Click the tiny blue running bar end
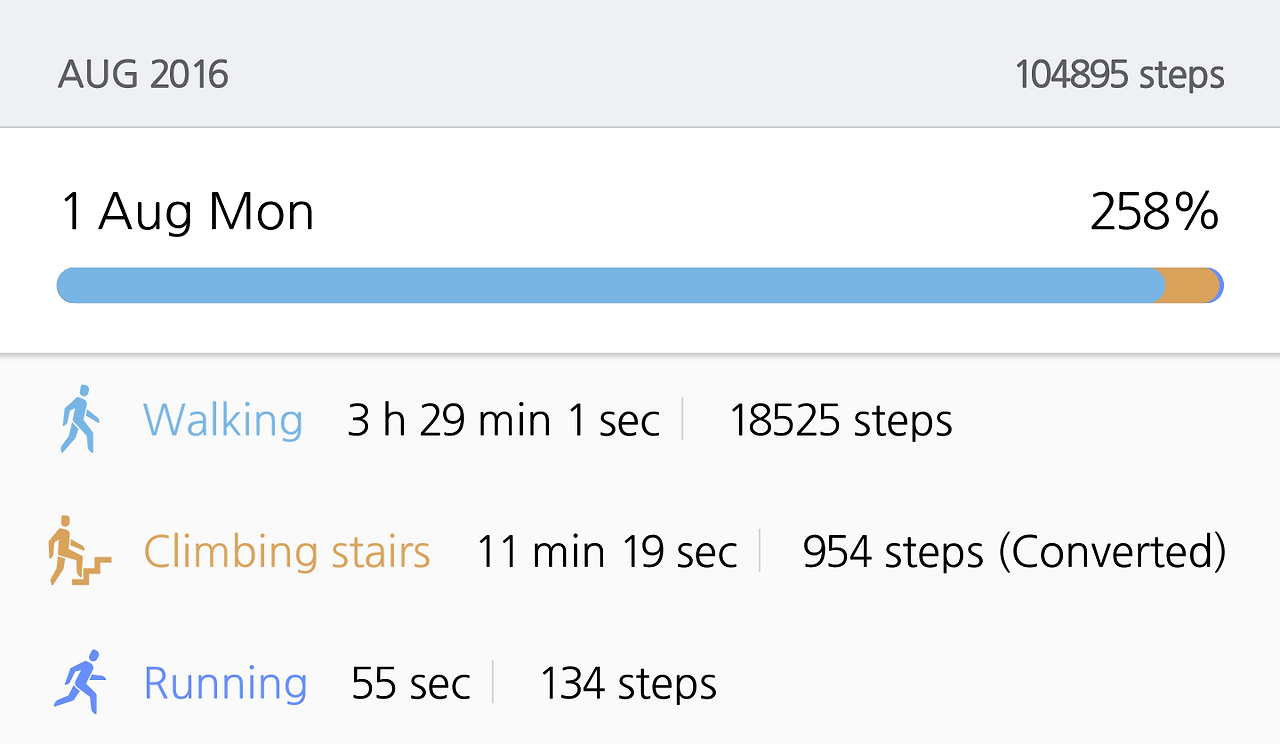Screen dimensions: 1280x744 [1219, 286]
